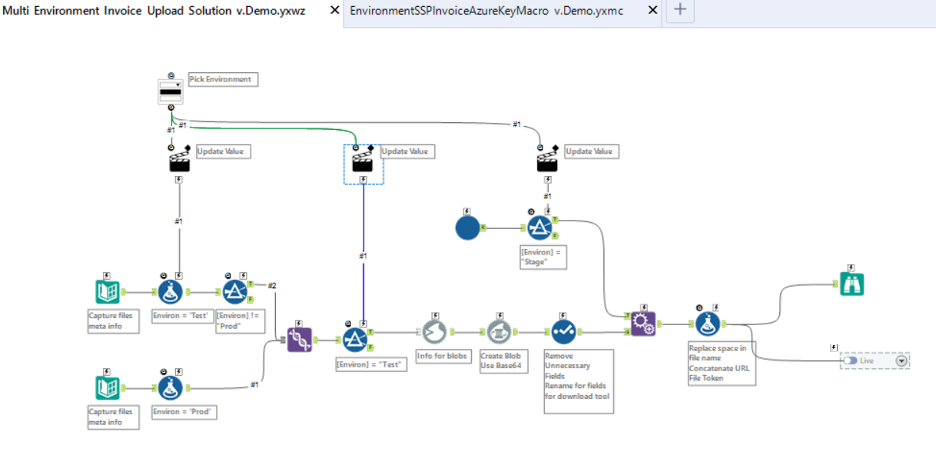Image resolution: width=936 pixels, height=456 pixels.
Task: Open a new workflow tab with plus button
Action: pos(680,10)
